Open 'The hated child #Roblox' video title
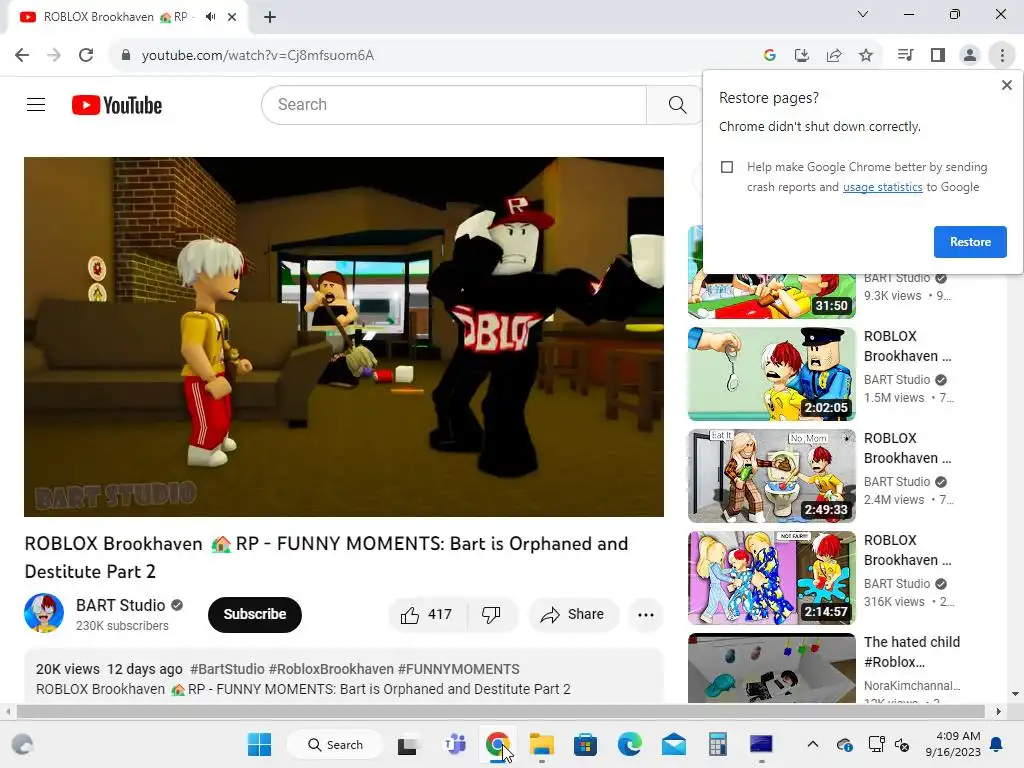Viewport: 1024px width, 768px height. click(x=912, y=652)
